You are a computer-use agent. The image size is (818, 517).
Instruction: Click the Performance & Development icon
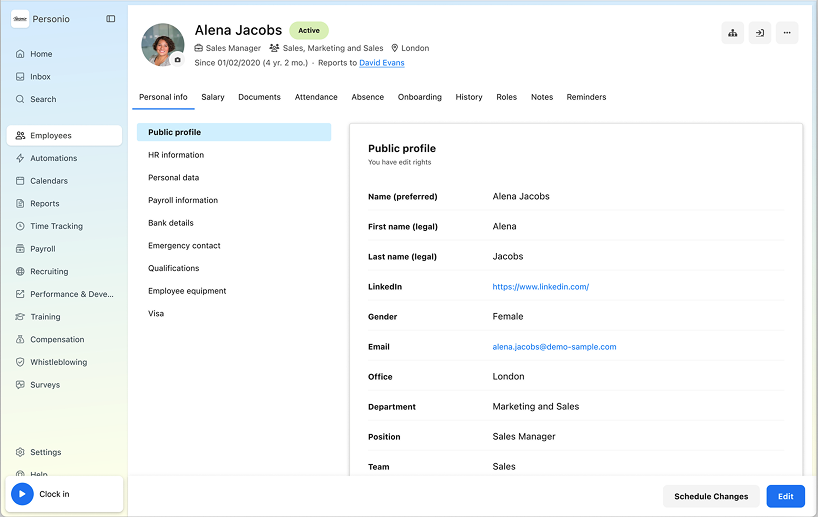point(20,294)
